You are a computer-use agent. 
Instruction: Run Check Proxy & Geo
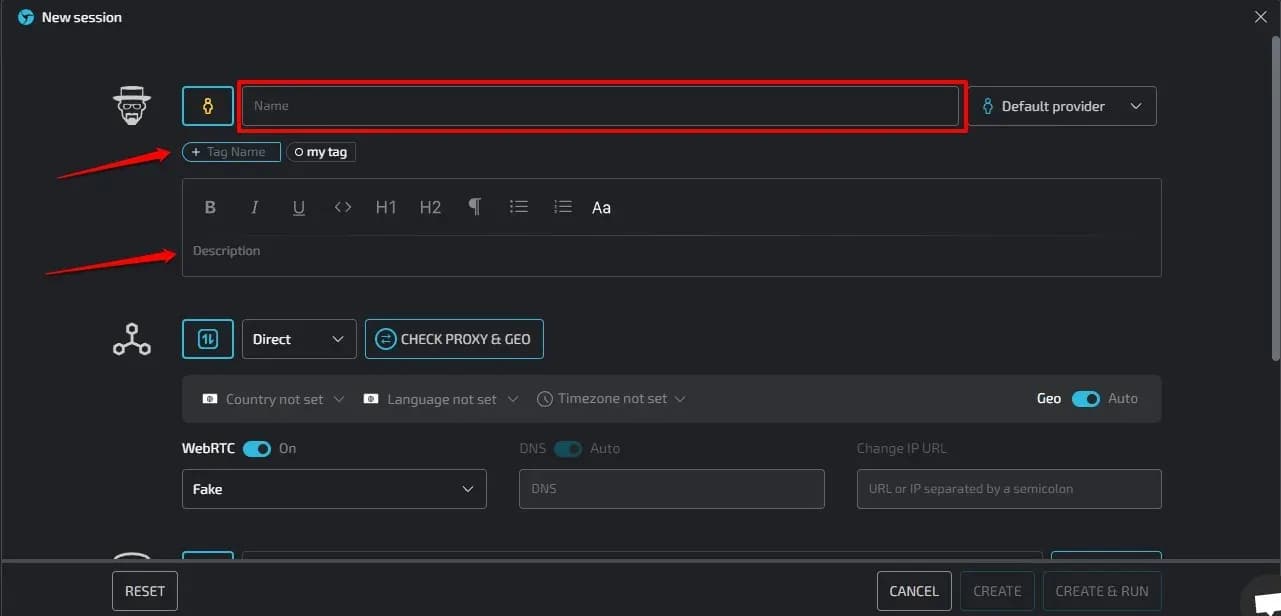point(454,339)
